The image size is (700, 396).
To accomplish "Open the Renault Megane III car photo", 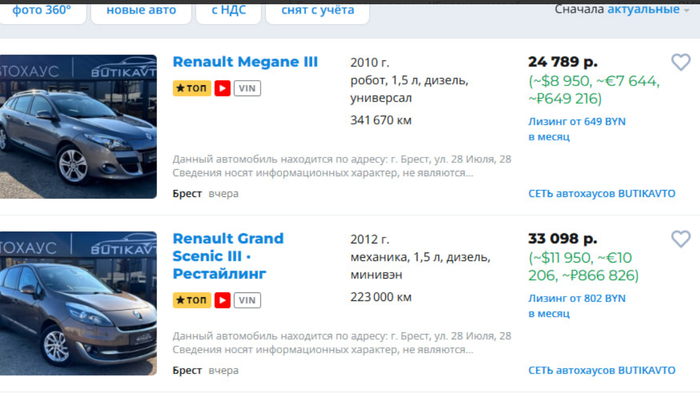I will (78, 126).
